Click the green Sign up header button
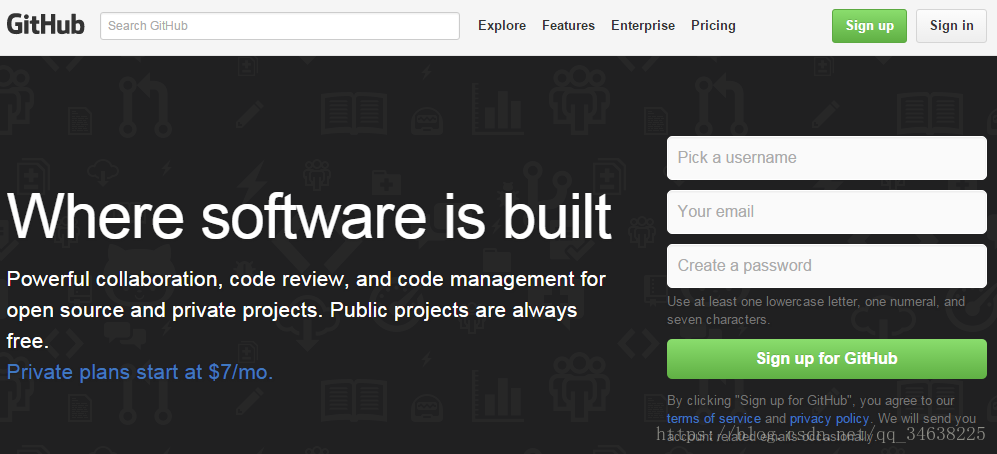 [869, 26]
